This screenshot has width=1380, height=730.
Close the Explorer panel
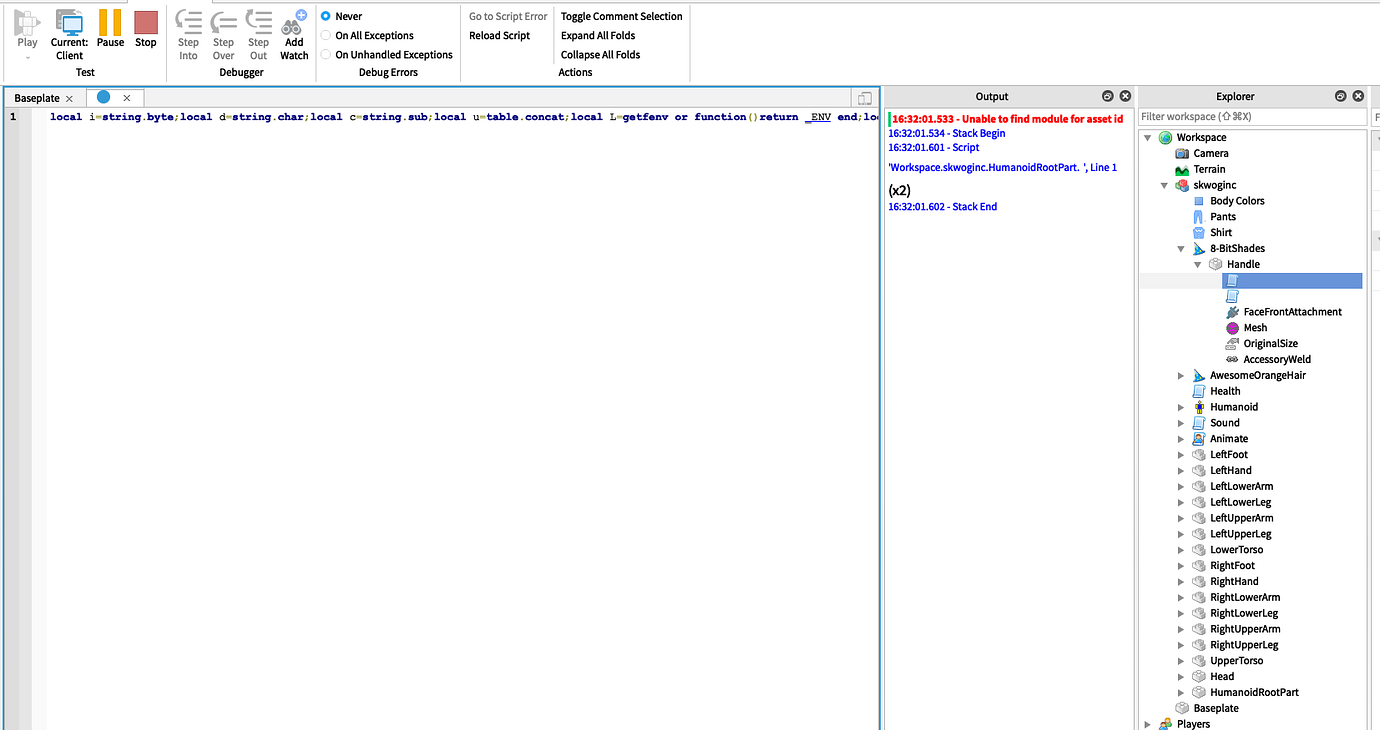point(1358,96)
